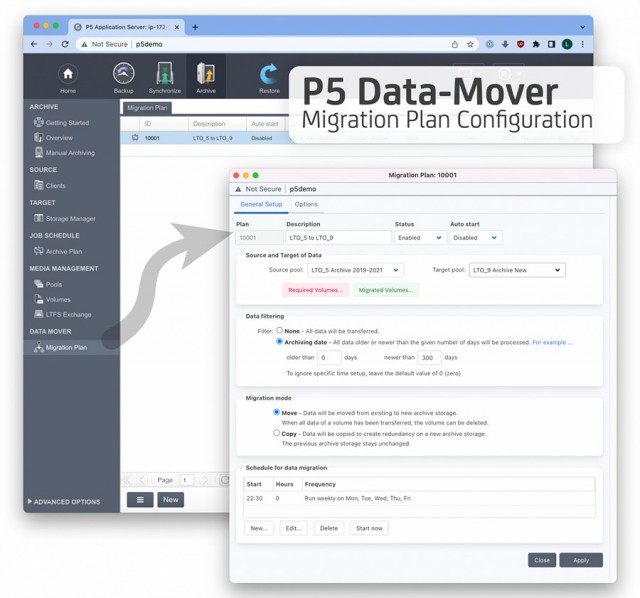The image size is (640, 598).
Task: Open Storage Manager under Target
Action: pos(65,218)
